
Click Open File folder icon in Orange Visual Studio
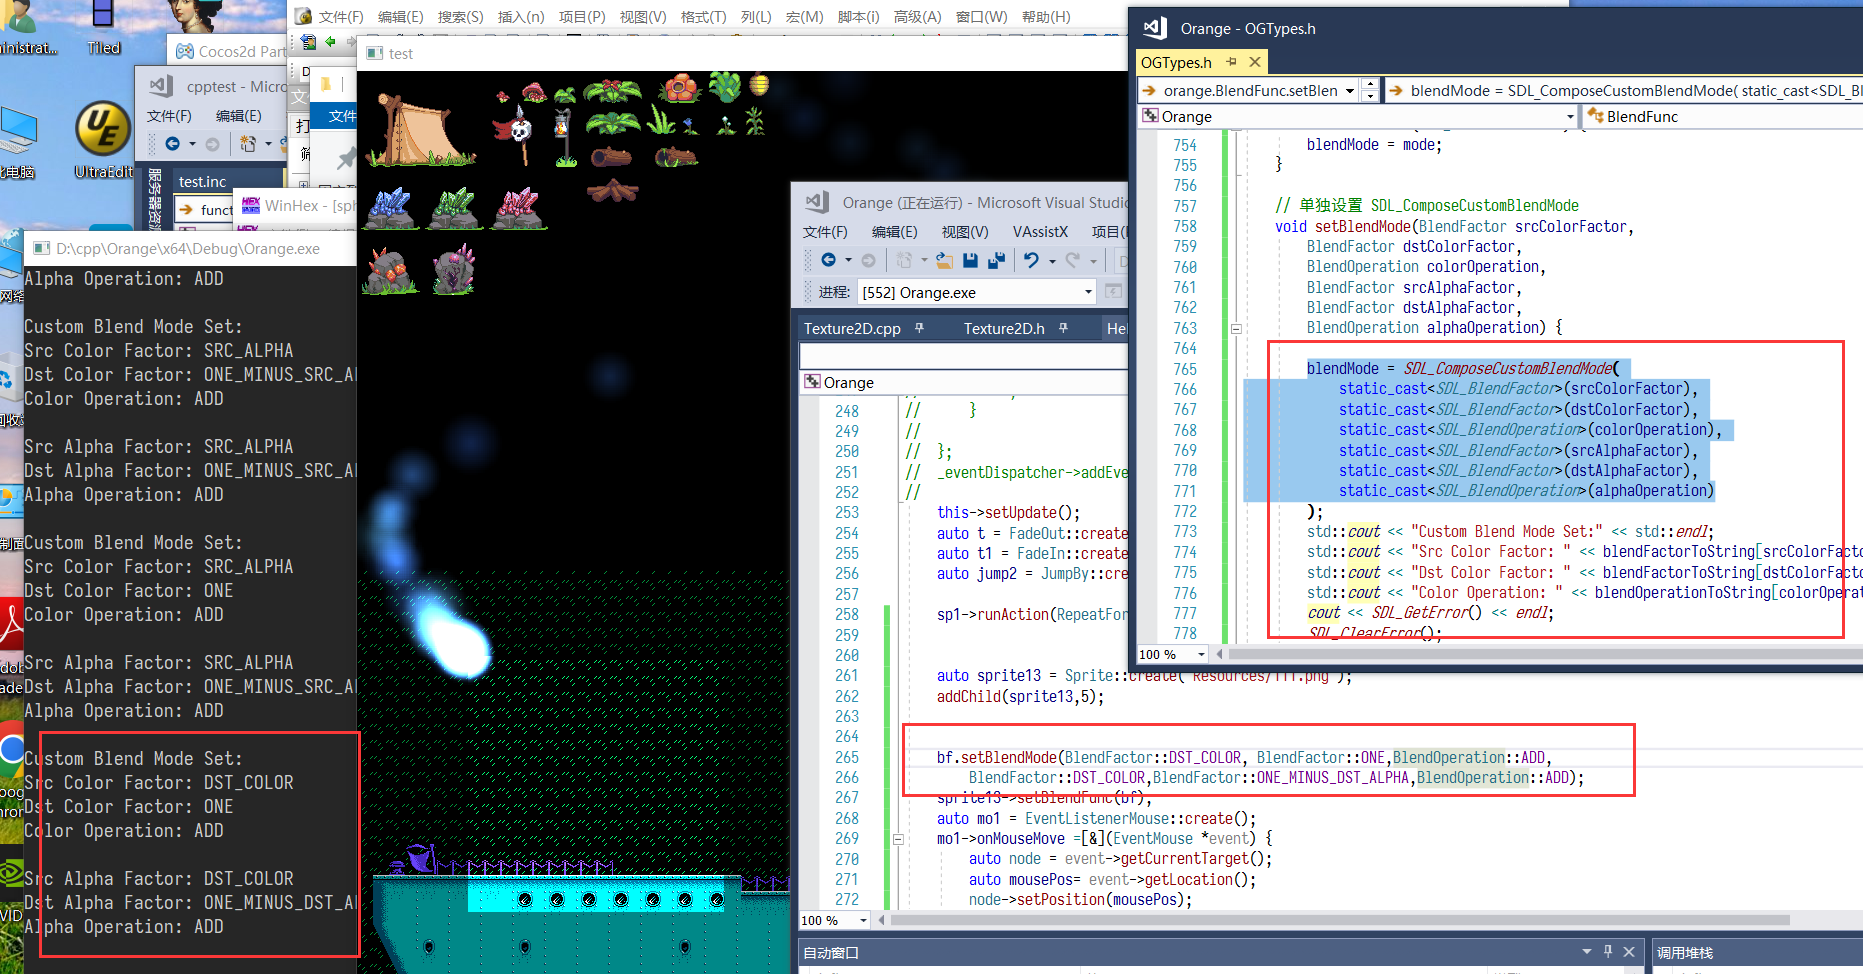pos(944,260)
